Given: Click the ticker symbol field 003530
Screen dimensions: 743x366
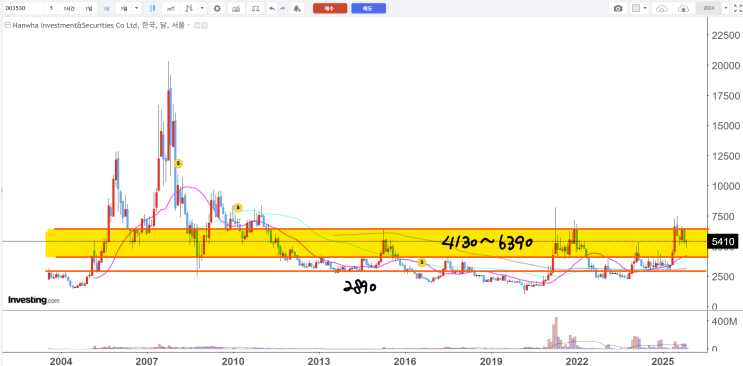Looking at the screenshot, I should coord(24,9).
